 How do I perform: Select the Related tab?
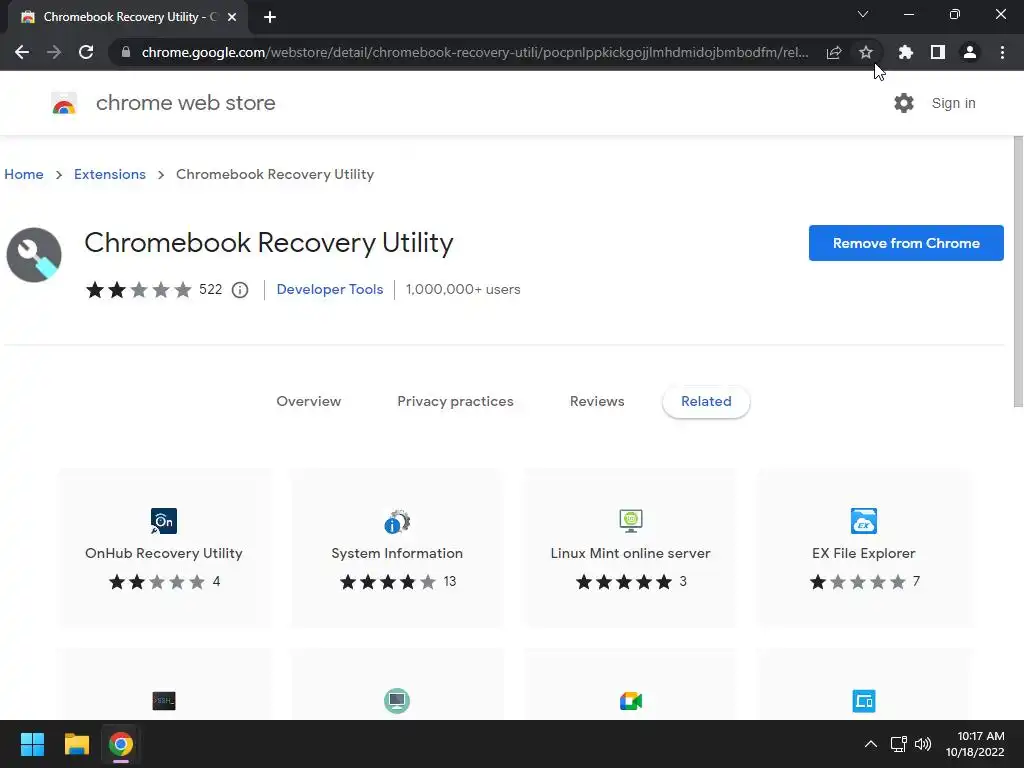706,402
